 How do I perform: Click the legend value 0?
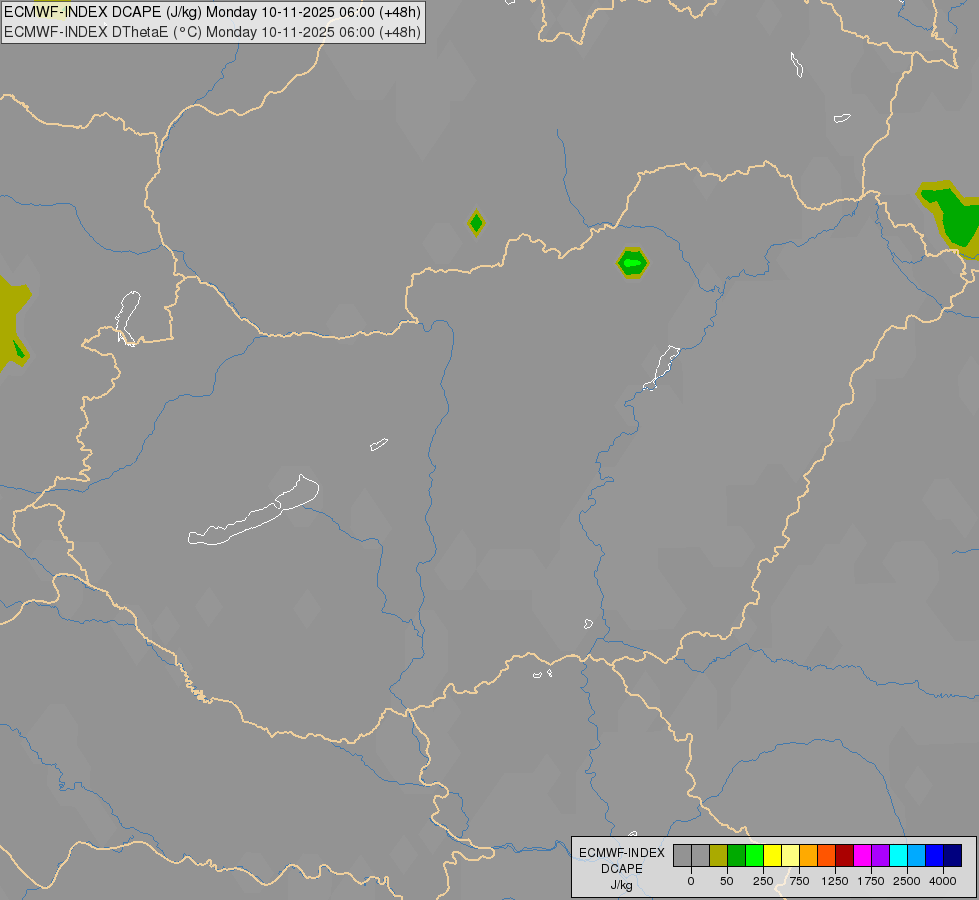point(691,881)
